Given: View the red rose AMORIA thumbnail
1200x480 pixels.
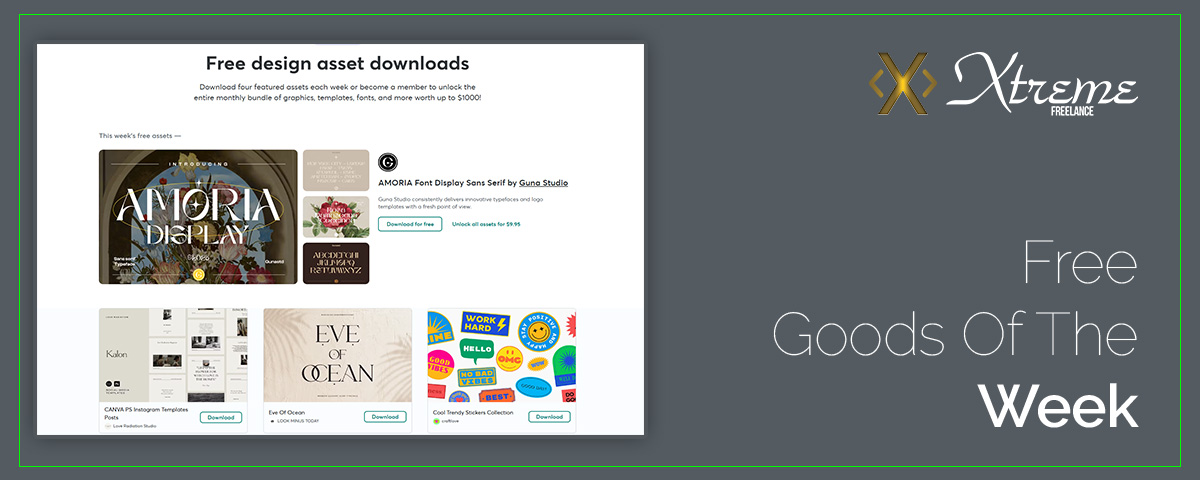Looking at the screenshot, I should tap(336, 217).
